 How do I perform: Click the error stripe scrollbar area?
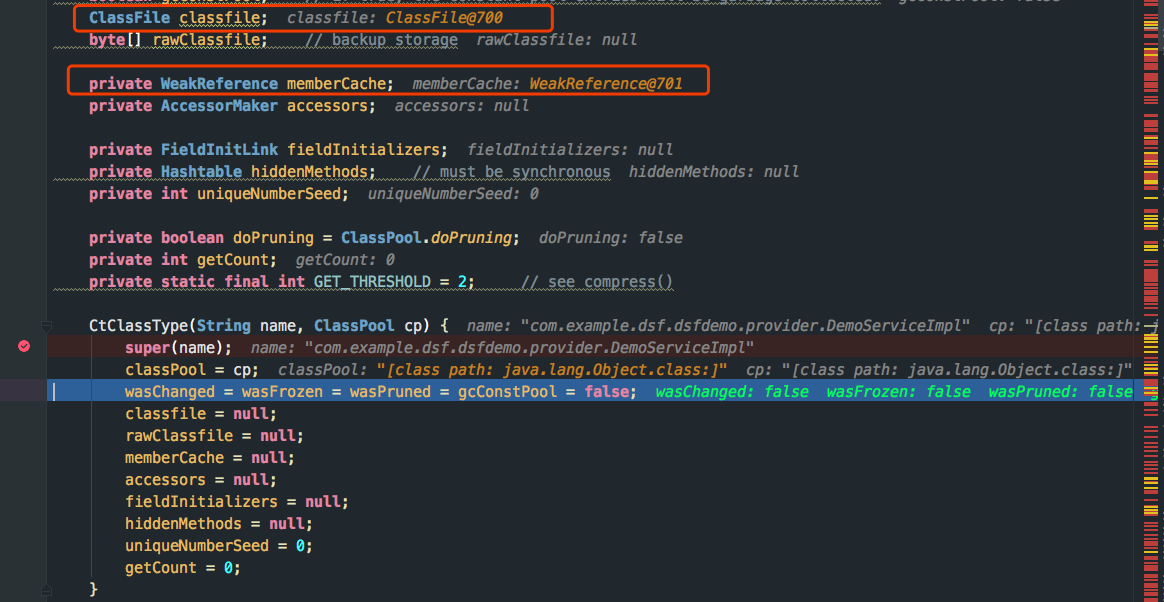pos(1152,300)
